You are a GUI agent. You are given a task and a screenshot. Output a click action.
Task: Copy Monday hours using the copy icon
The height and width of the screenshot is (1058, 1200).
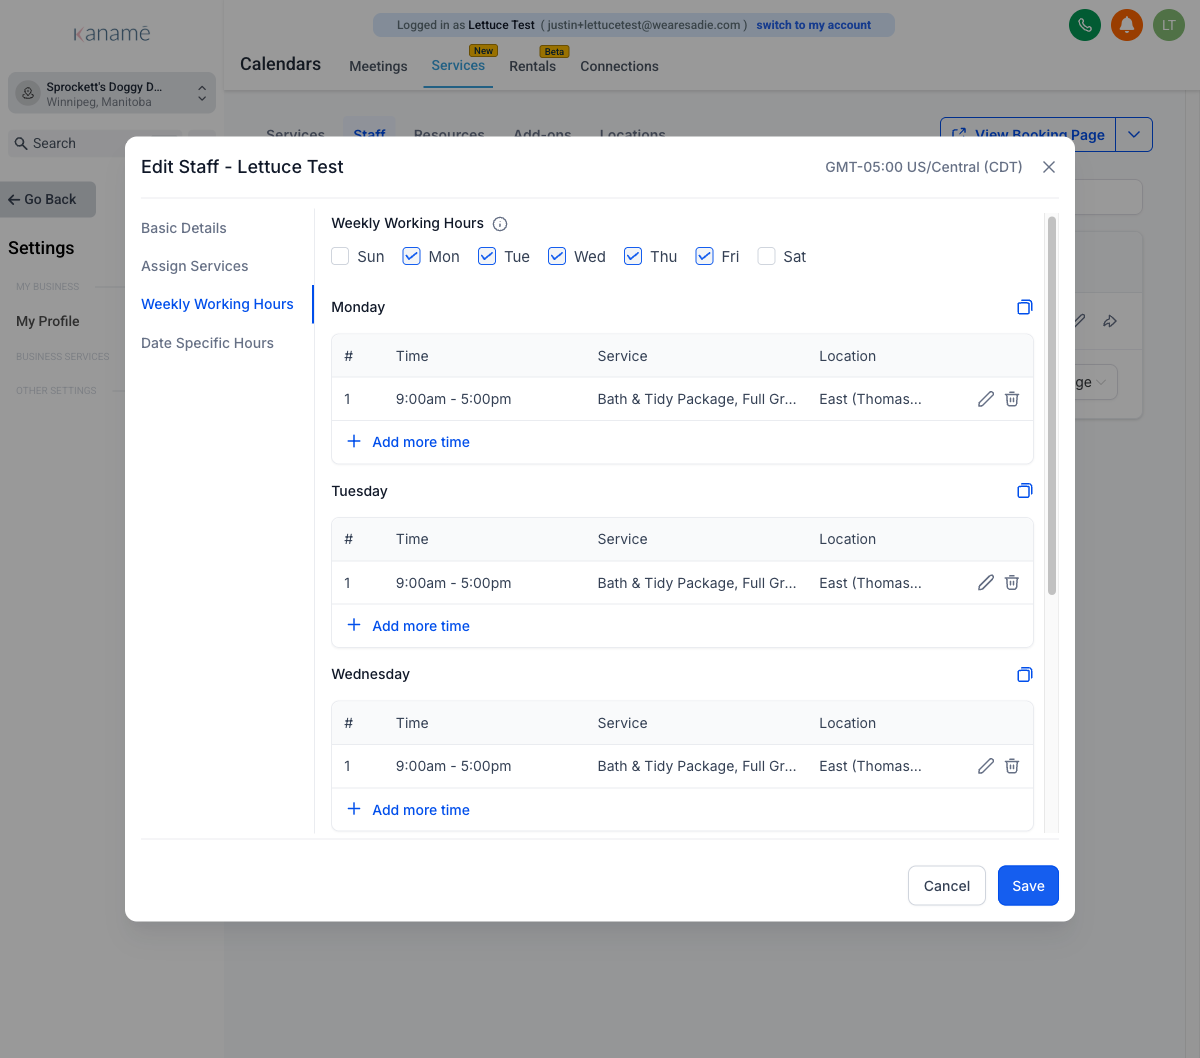click(1024, 307)
